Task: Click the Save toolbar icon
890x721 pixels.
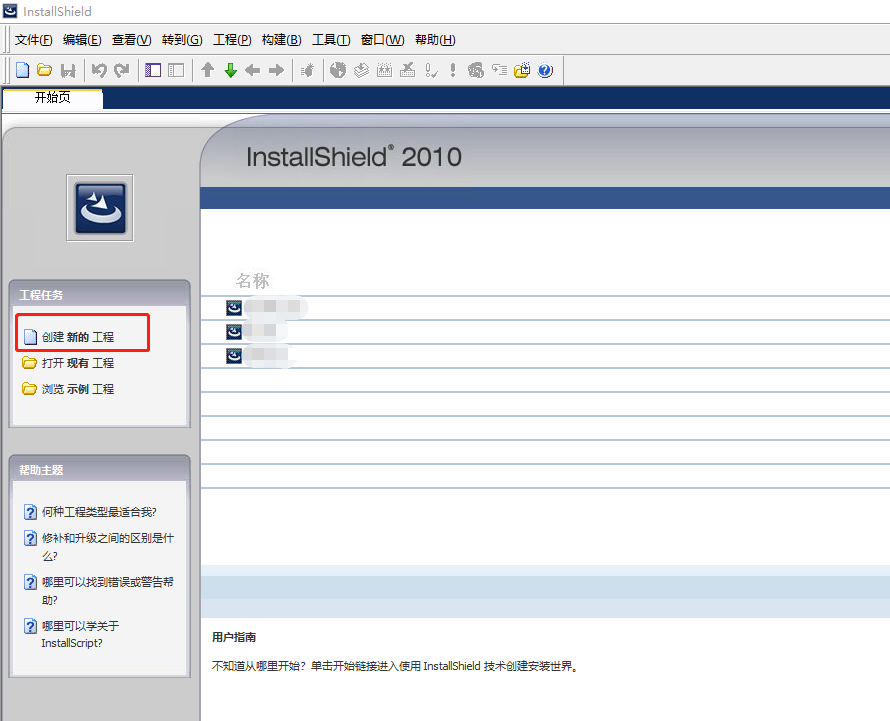Action: (68, 70)
